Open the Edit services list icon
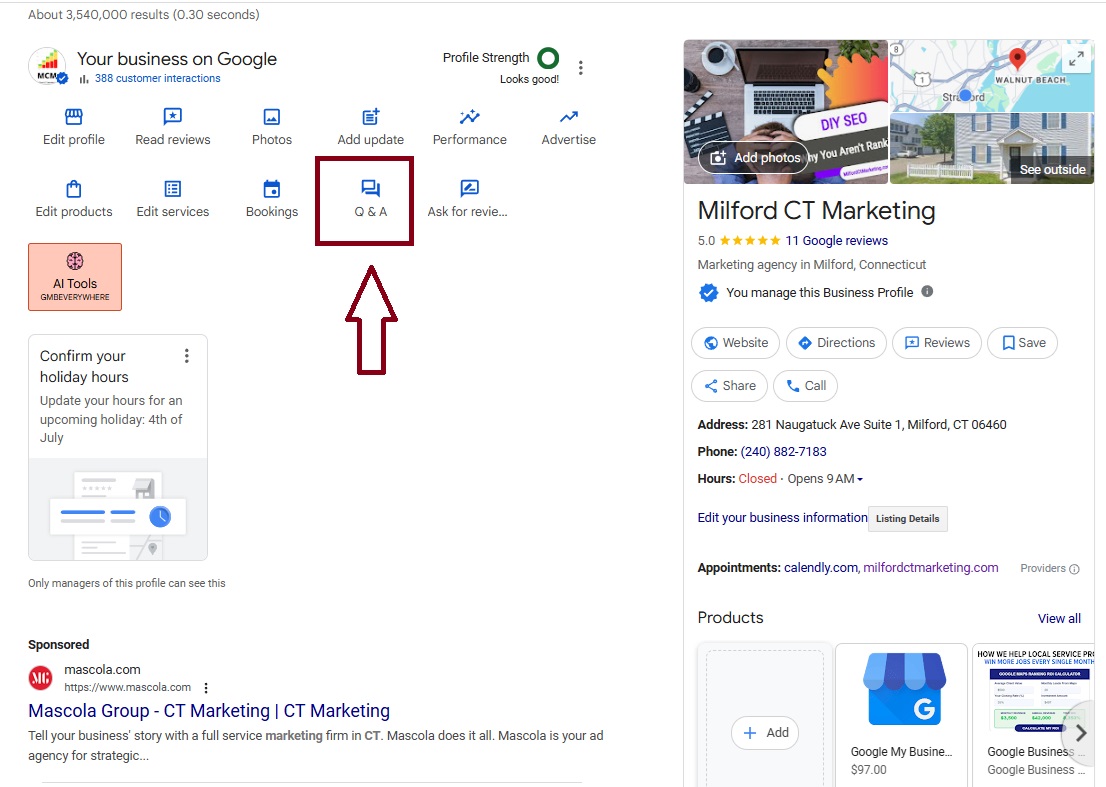 click(x=173, y=189)
